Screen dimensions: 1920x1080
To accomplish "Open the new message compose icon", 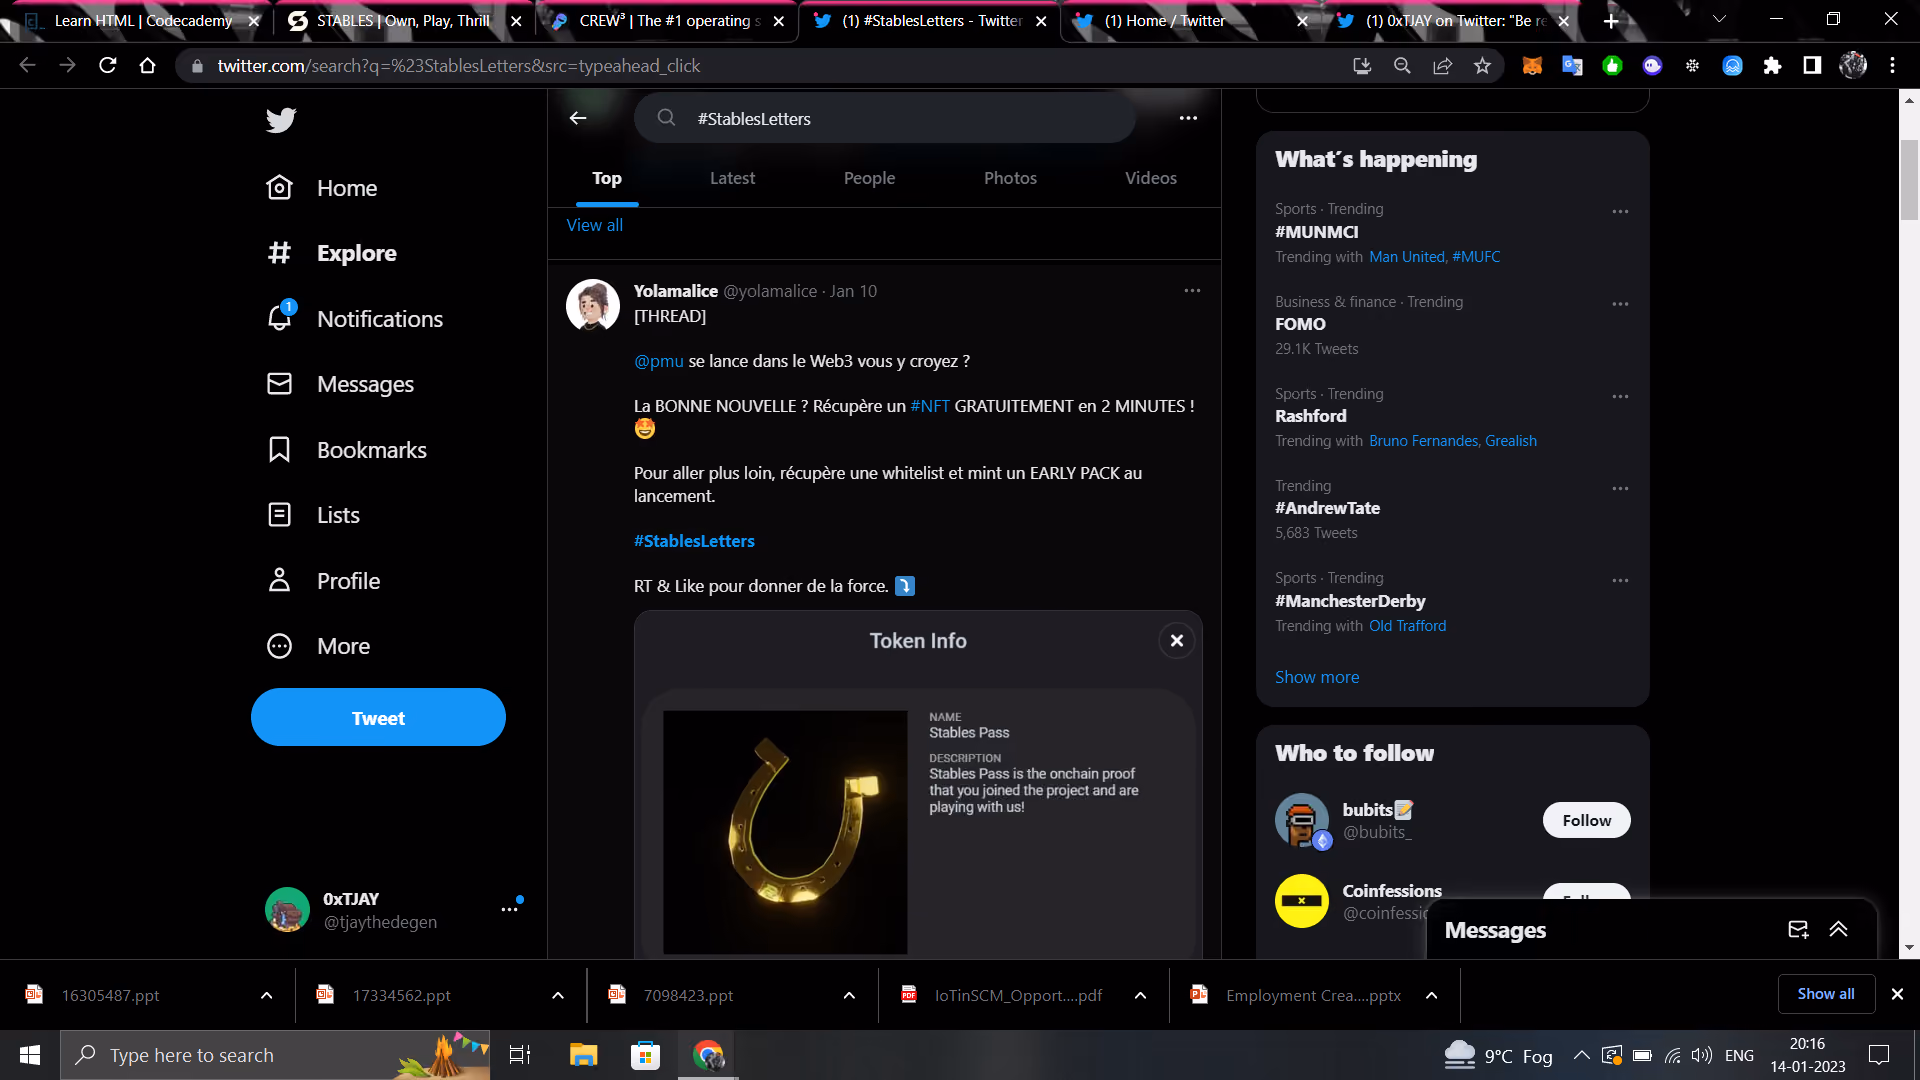I will tap(1798, 930).
